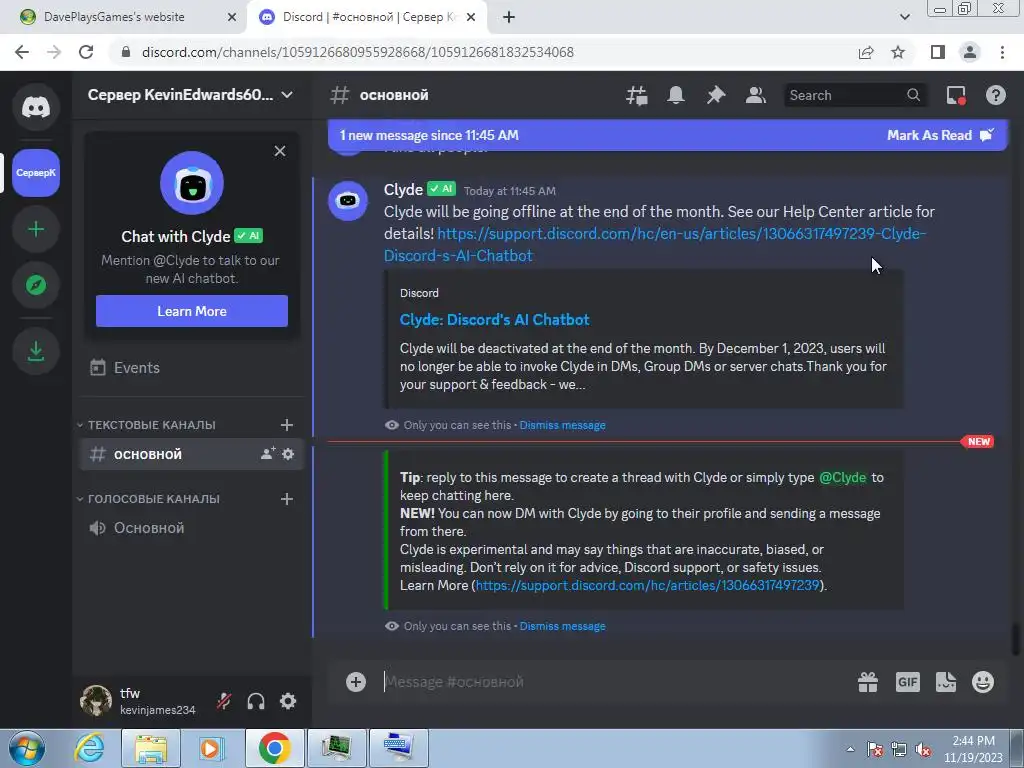Click the volume tray icon
The height and width of the screenshot is (768, 1024).
(923, 750)
